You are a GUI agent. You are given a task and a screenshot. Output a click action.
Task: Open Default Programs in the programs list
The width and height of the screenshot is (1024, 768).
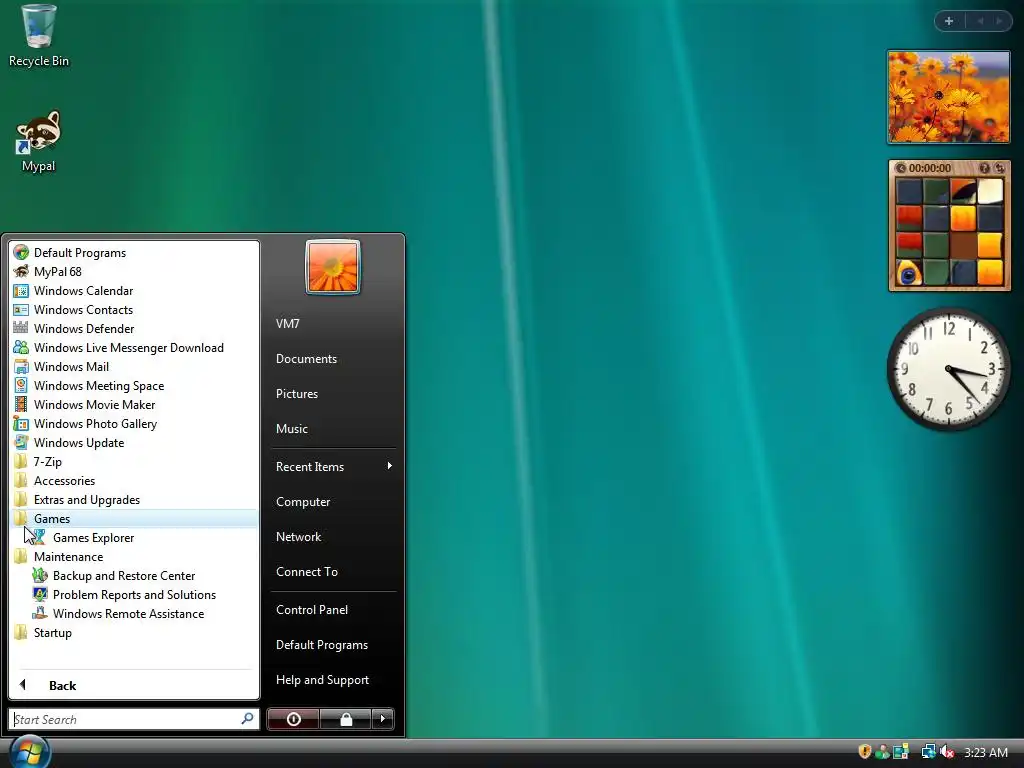pos(135,253)
